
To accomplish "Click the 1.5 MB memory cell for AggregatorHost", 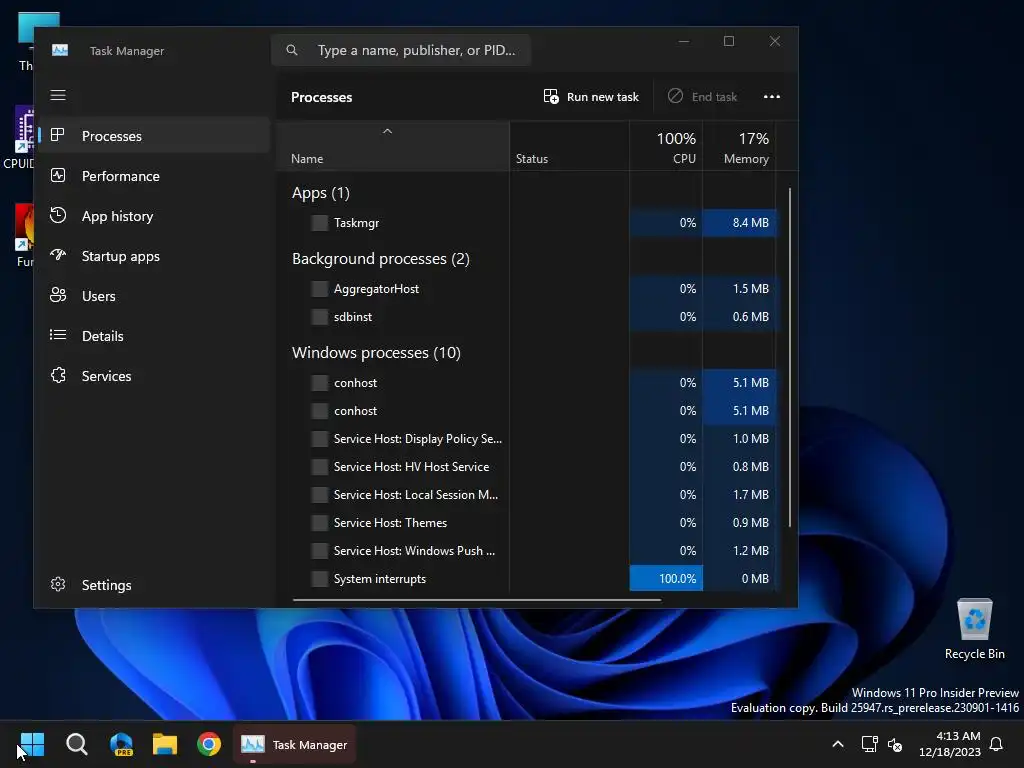I will pos(739,289).
